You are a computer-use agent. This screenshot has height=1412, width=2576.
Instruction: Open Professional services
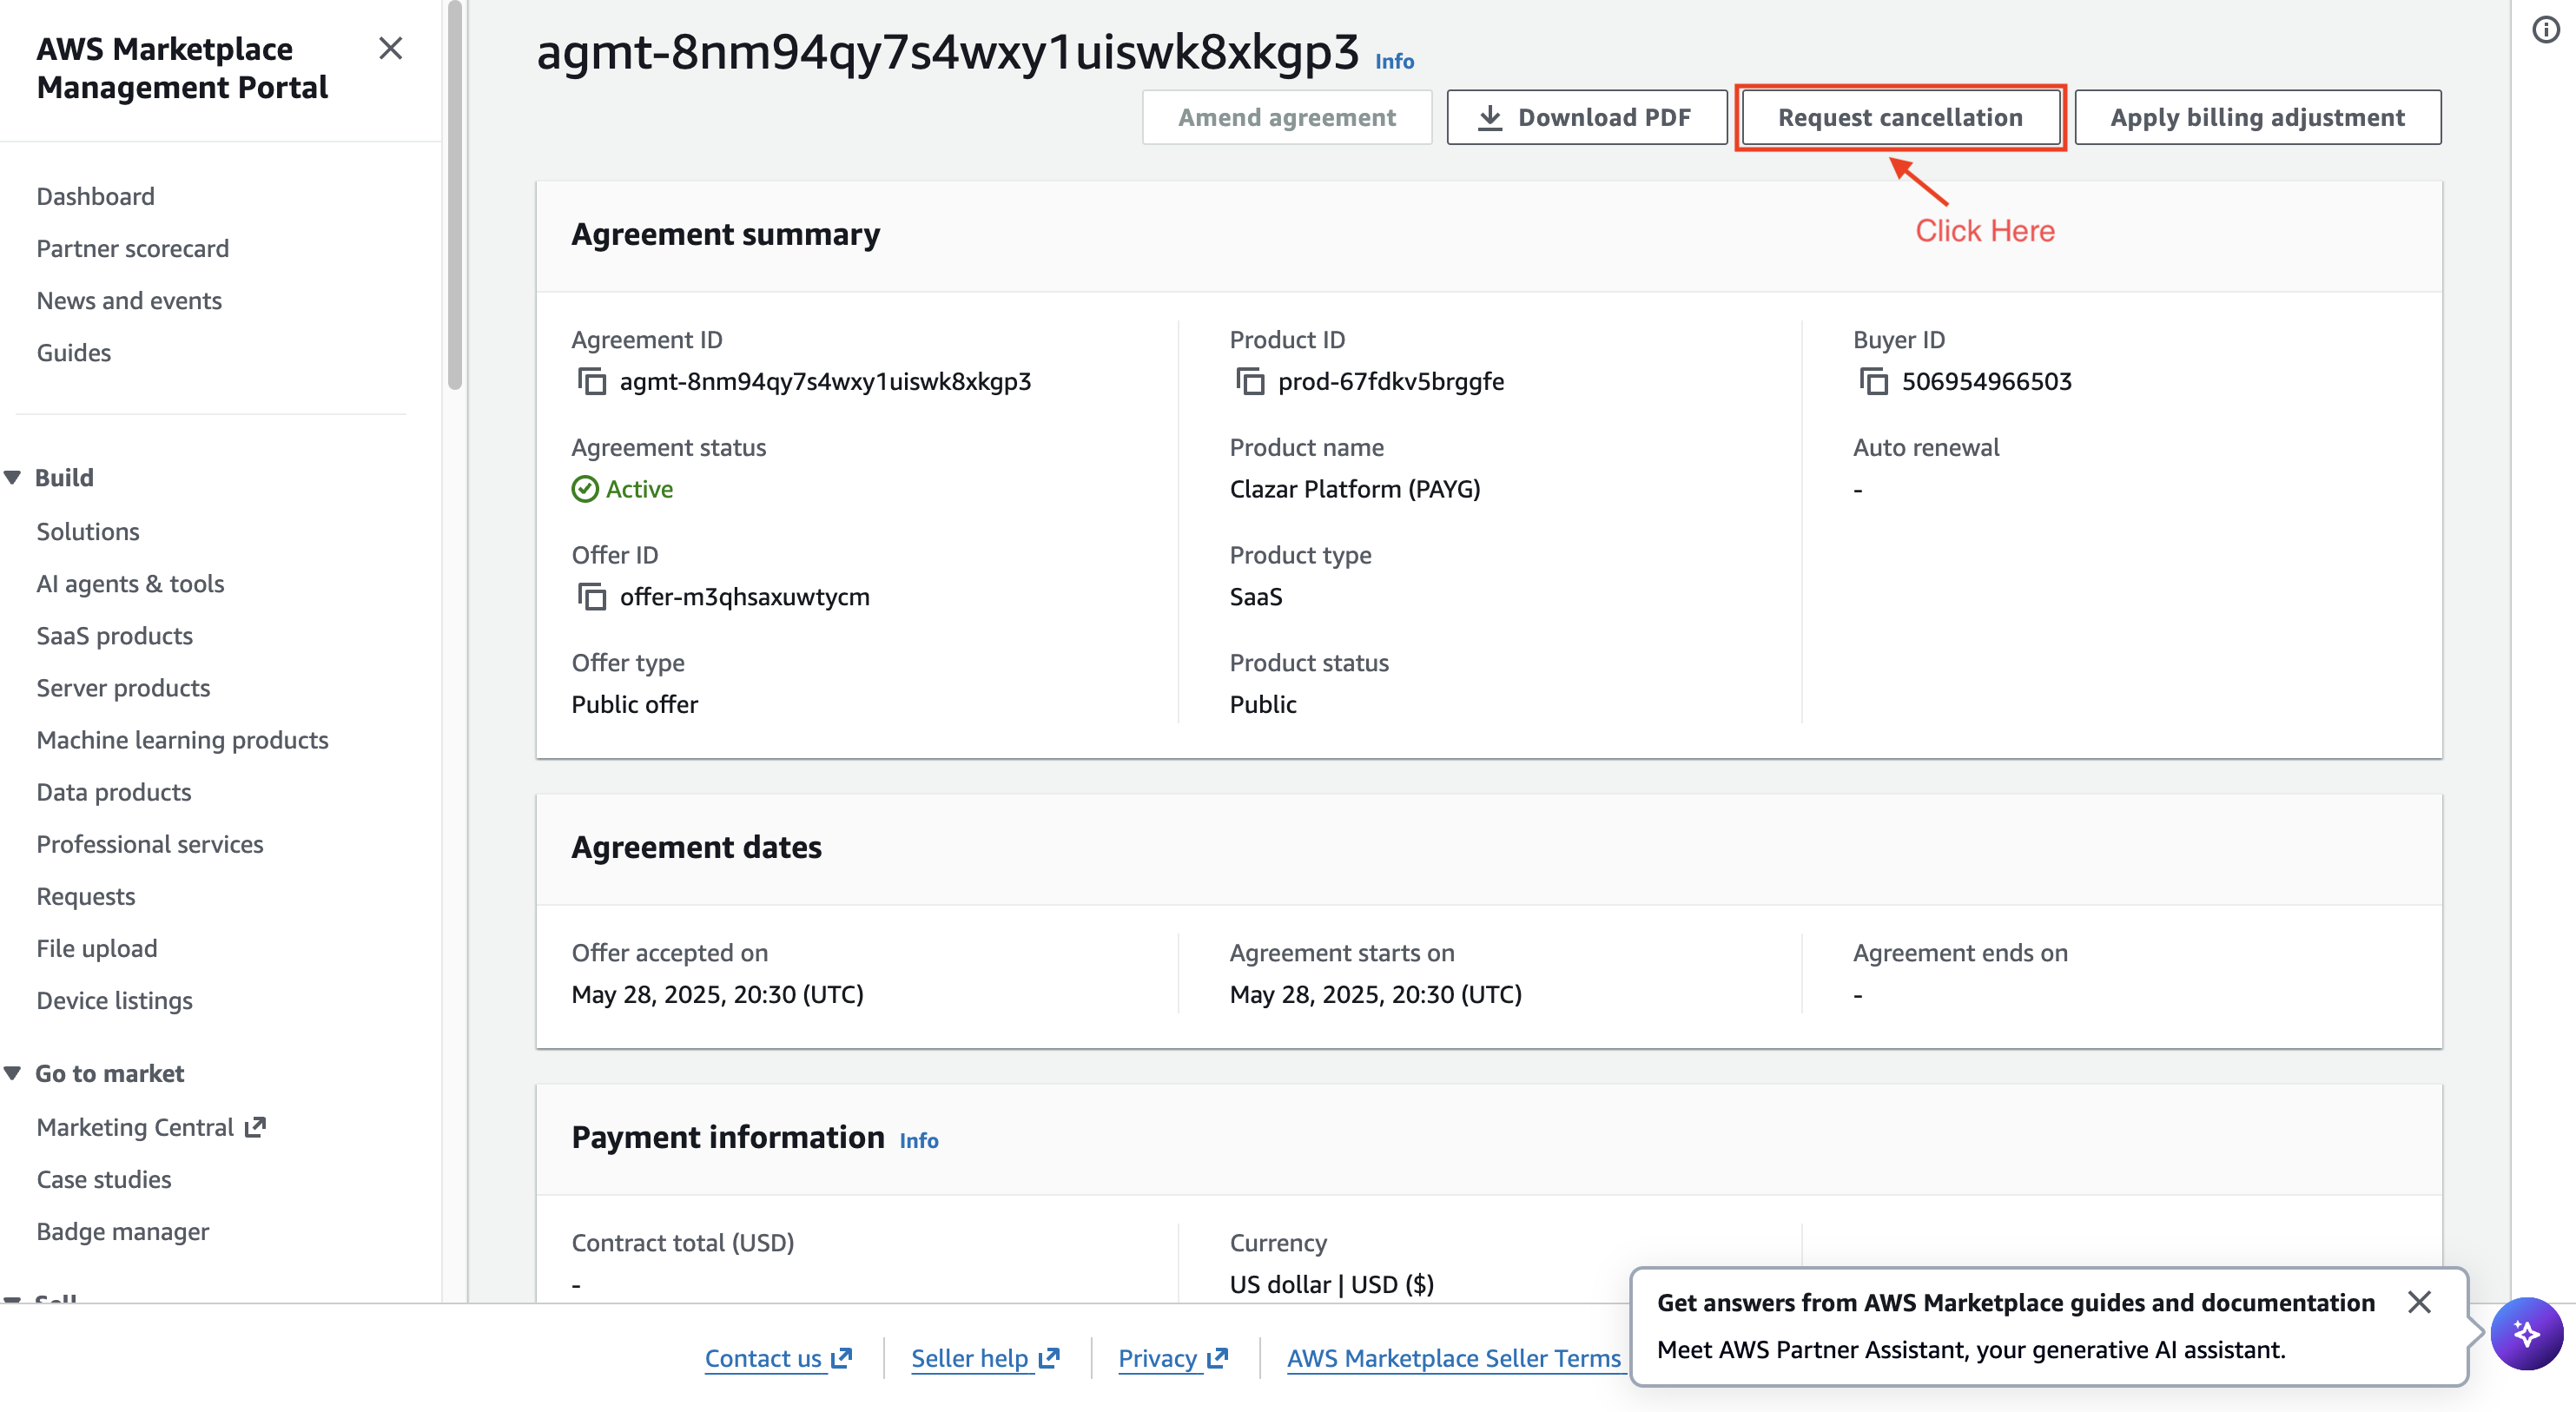pyautogui.click(x=150, y=843)
